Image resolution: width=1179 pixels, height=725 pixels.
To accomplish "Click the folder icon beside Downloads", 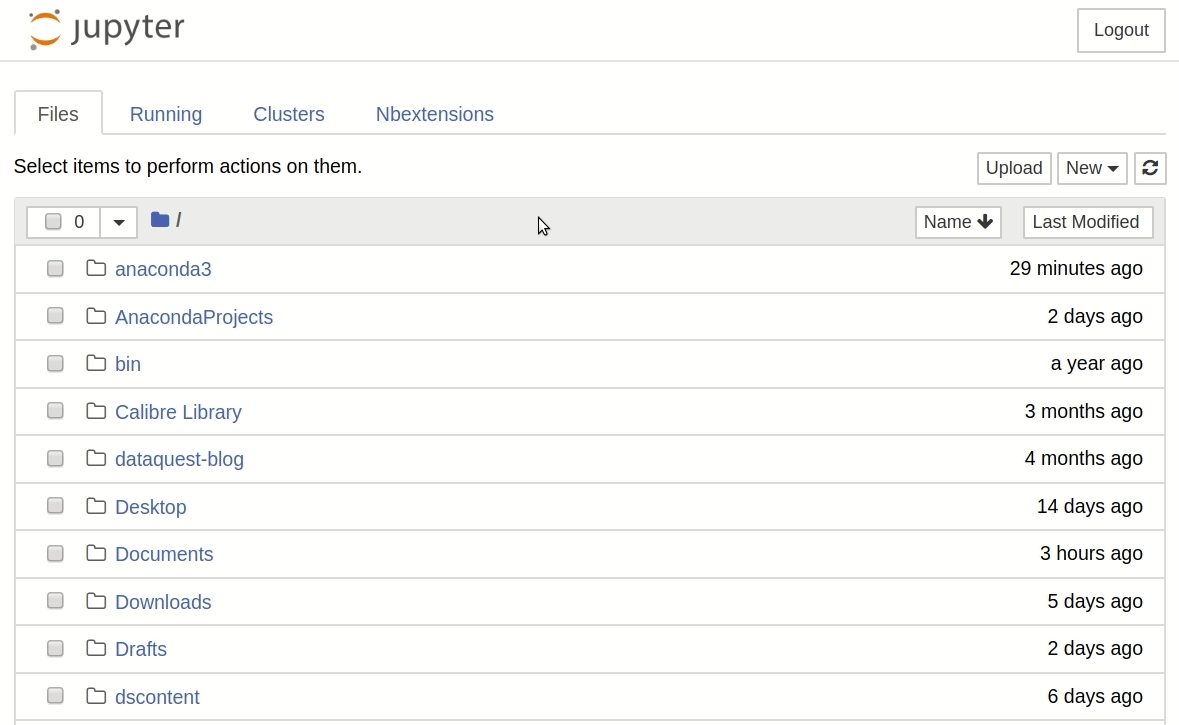I will (96, 601).
